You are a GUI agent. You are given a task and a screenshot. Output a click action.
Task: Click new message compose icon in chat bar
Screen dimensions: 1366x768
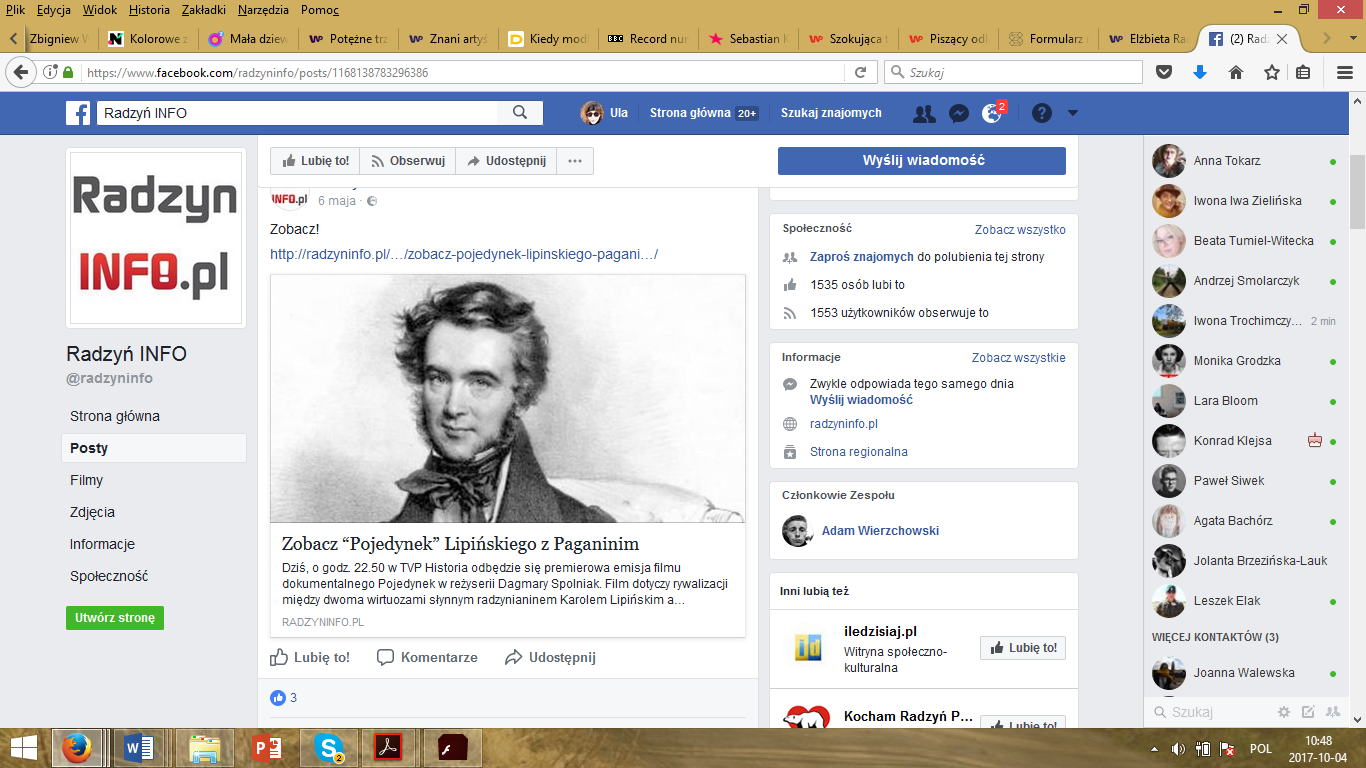point(1308,712)
